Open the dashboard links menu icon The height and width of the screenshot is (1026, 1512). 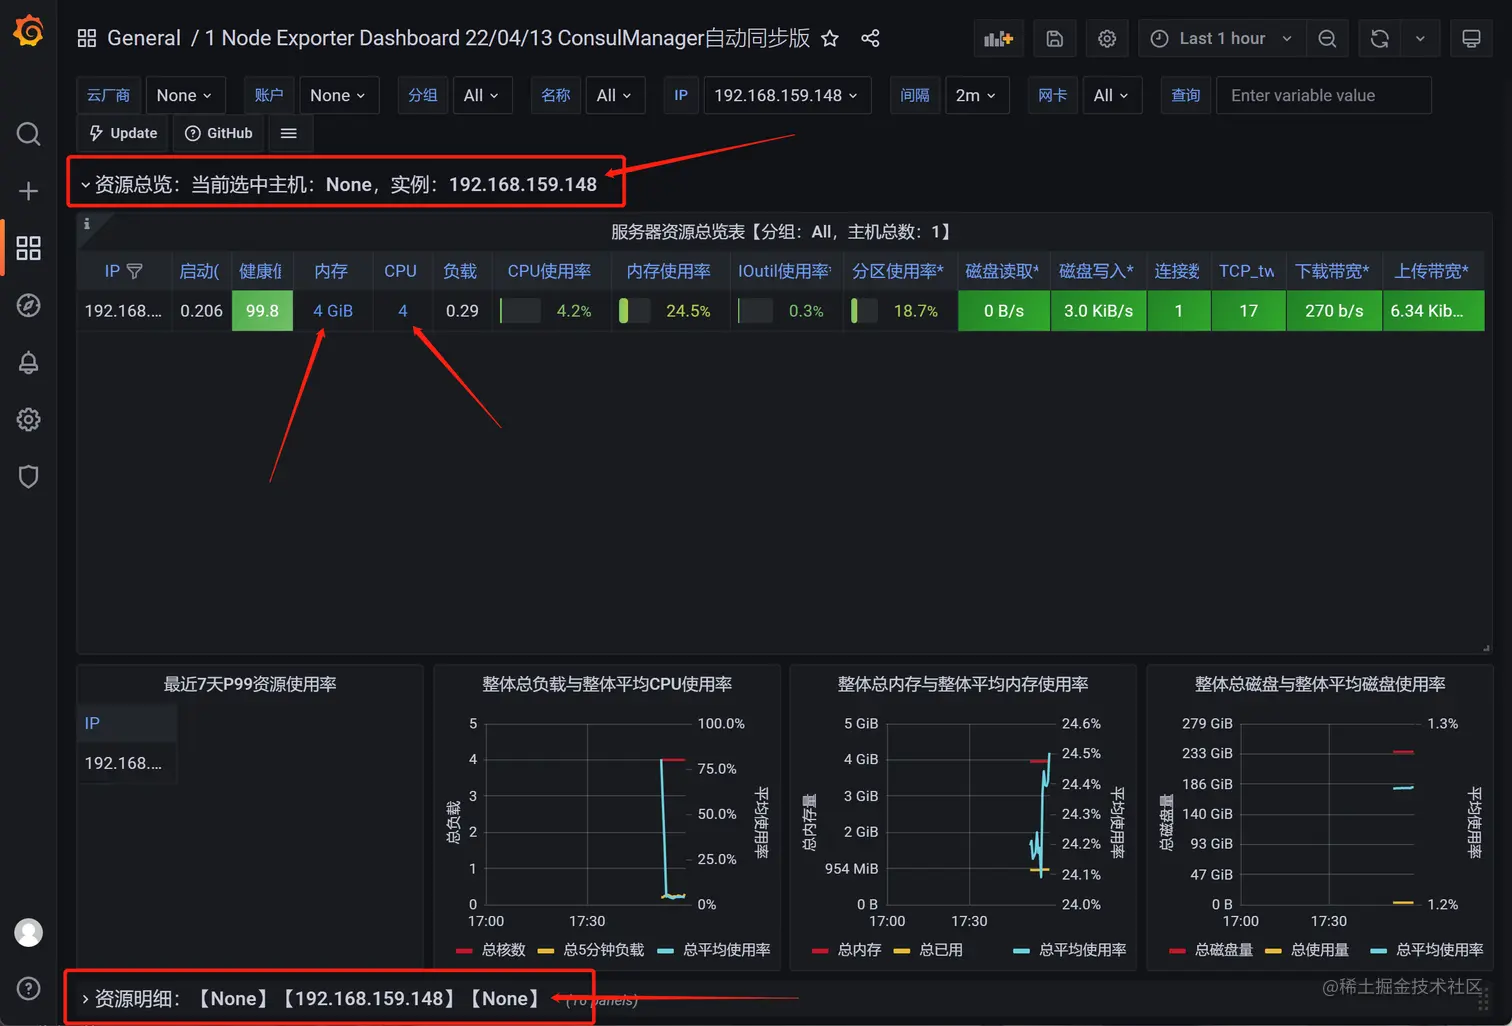click(x=289, y=133)
